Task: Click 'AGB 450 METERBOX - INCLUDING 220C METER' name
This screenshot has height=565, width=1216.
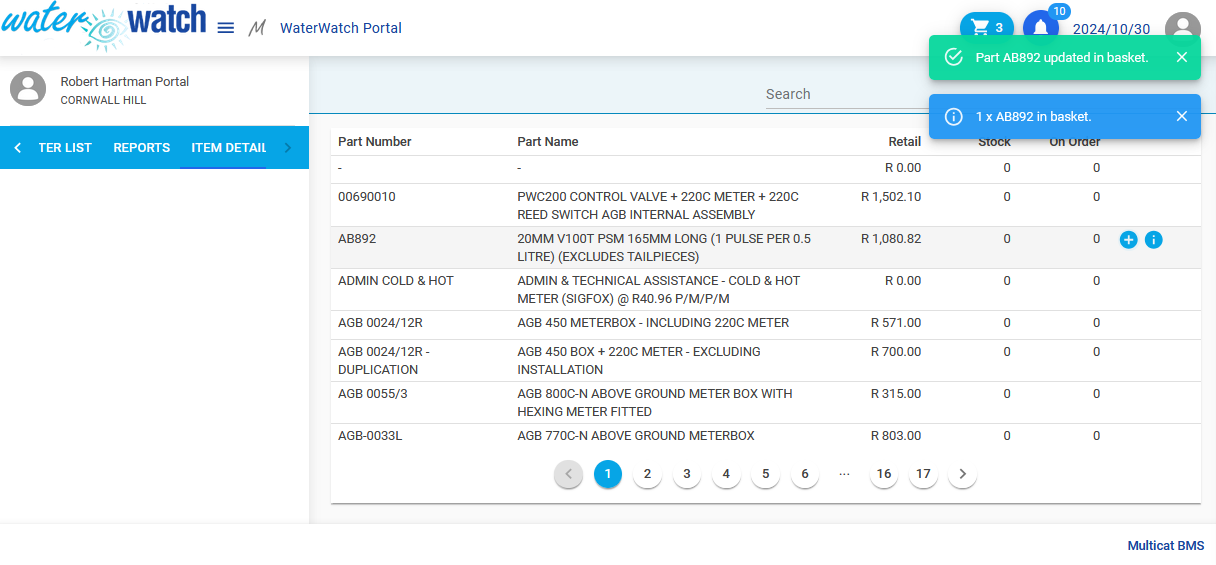Action: coord(653,323)
